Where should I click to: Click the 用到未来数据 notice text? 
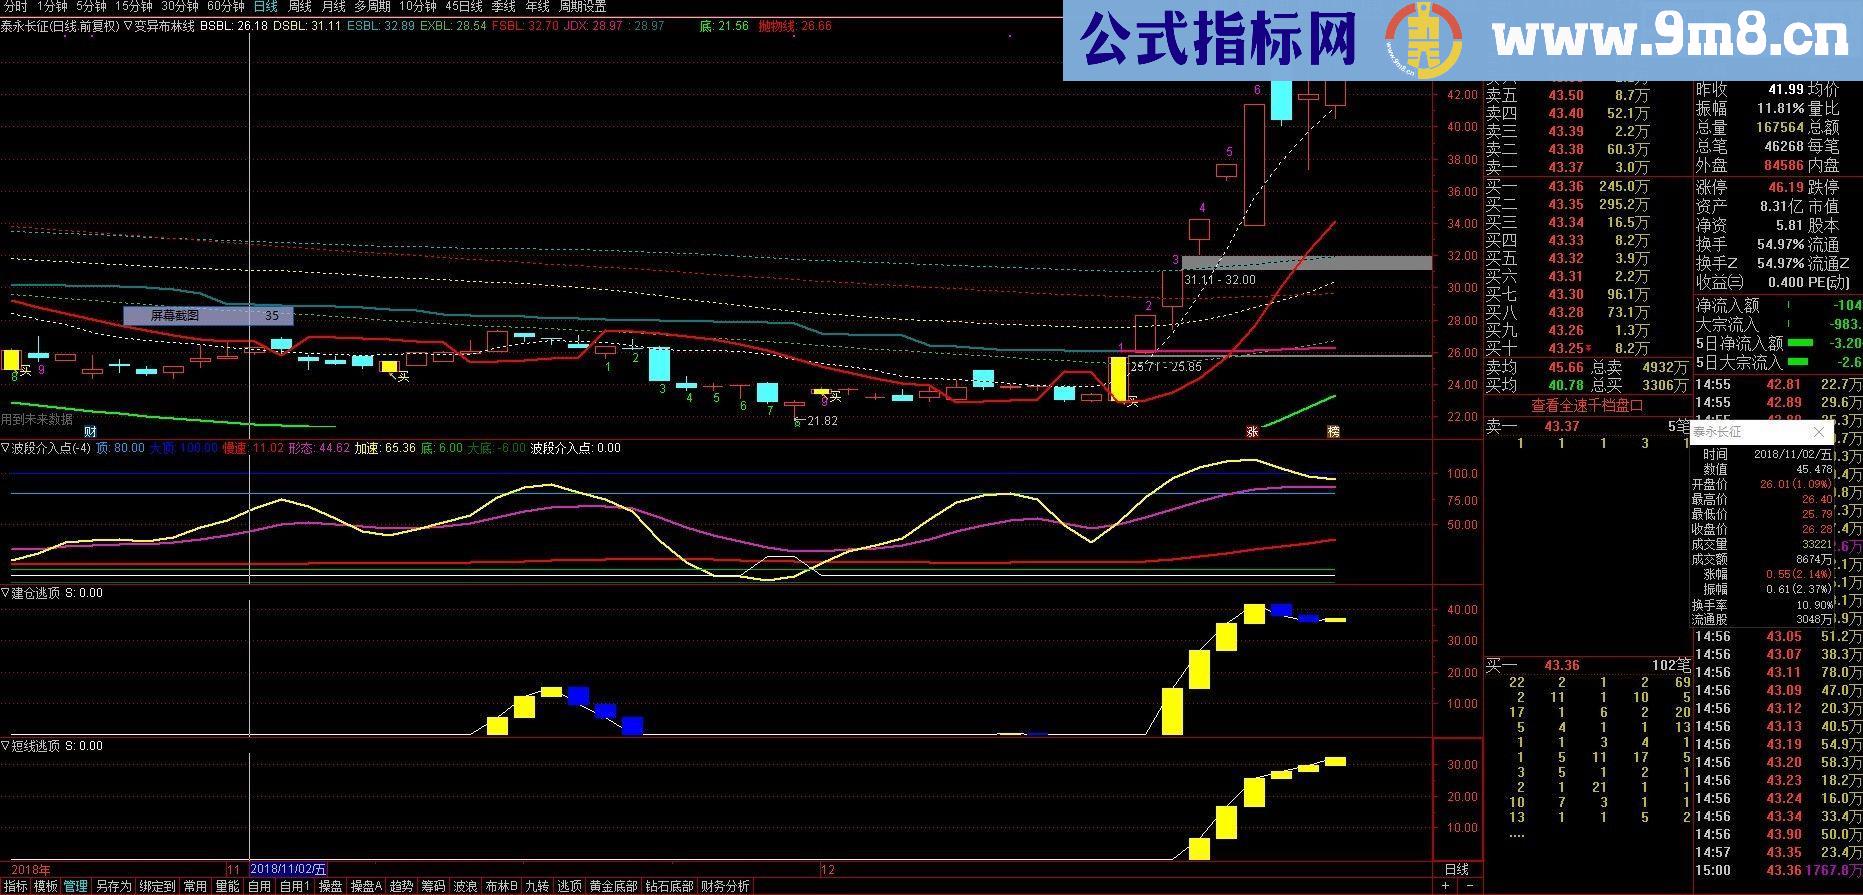coord(37,420)
